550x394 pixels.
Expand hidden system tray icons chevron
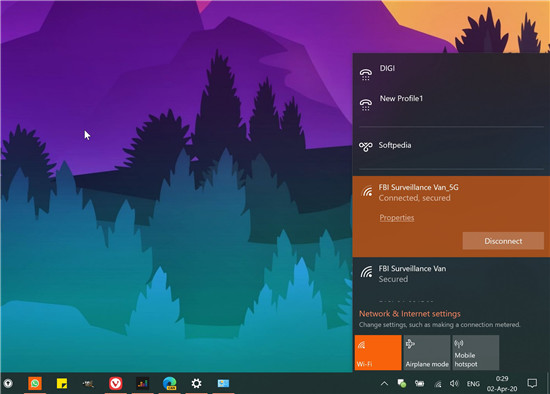[x=384, y=383]
